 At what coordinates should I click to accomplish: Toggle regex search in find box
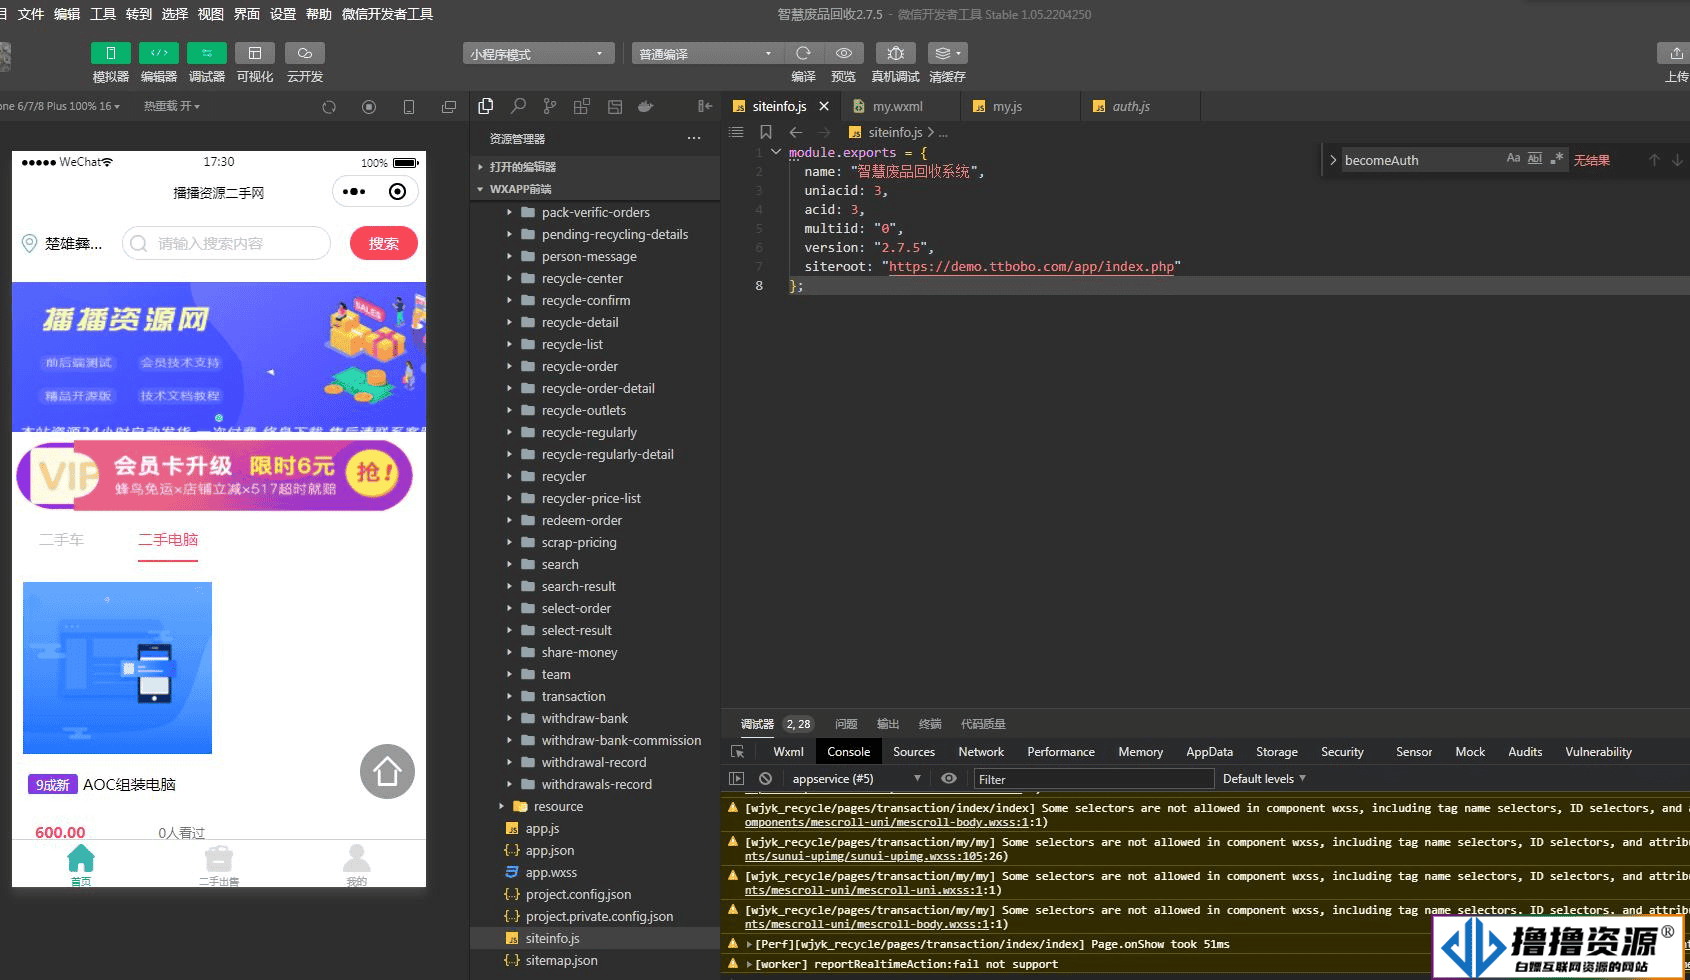(x=1557, y=159)
